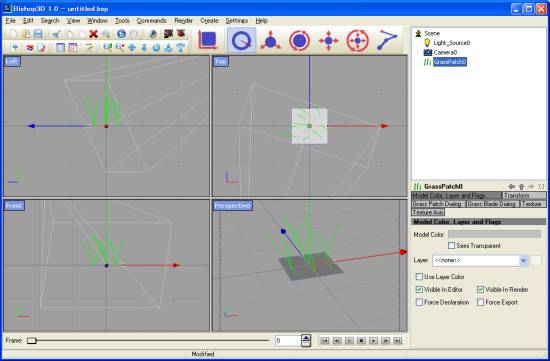Image resolution: width=550 pixels, height=361 pixels.
Task: Select the combined rotate-scale circle tool
Action: tap(357, 40)
